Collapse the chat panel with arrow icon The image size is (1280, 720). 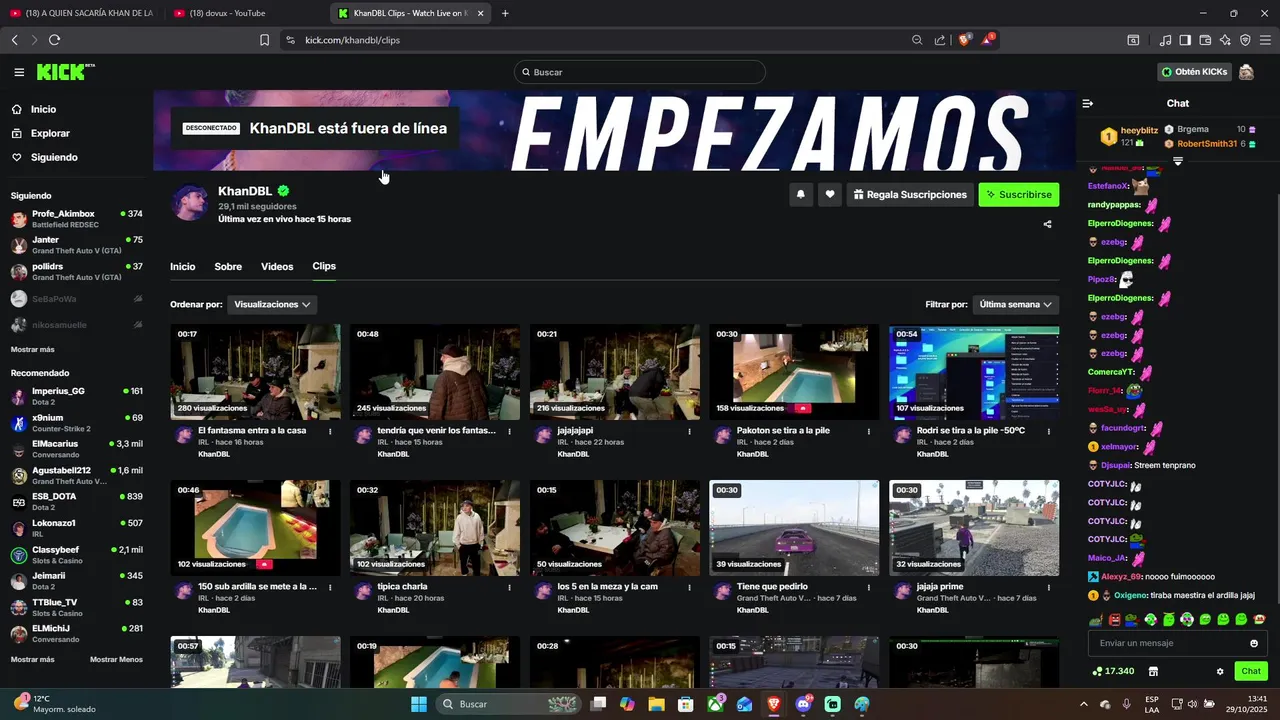pos(1088,103)
